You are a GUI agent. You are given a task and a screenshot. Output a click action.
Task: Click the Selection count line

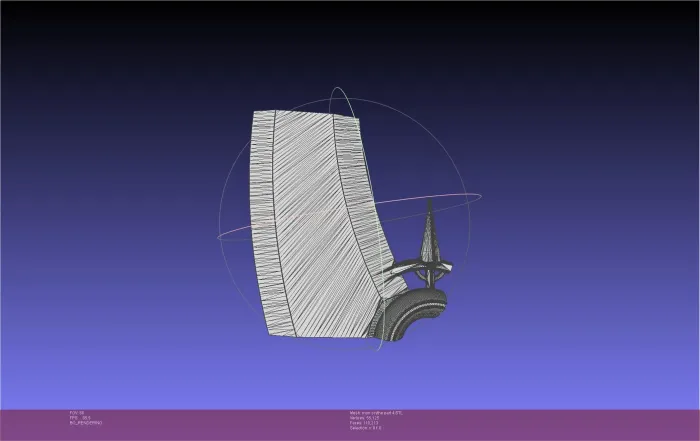pos(365,428)
